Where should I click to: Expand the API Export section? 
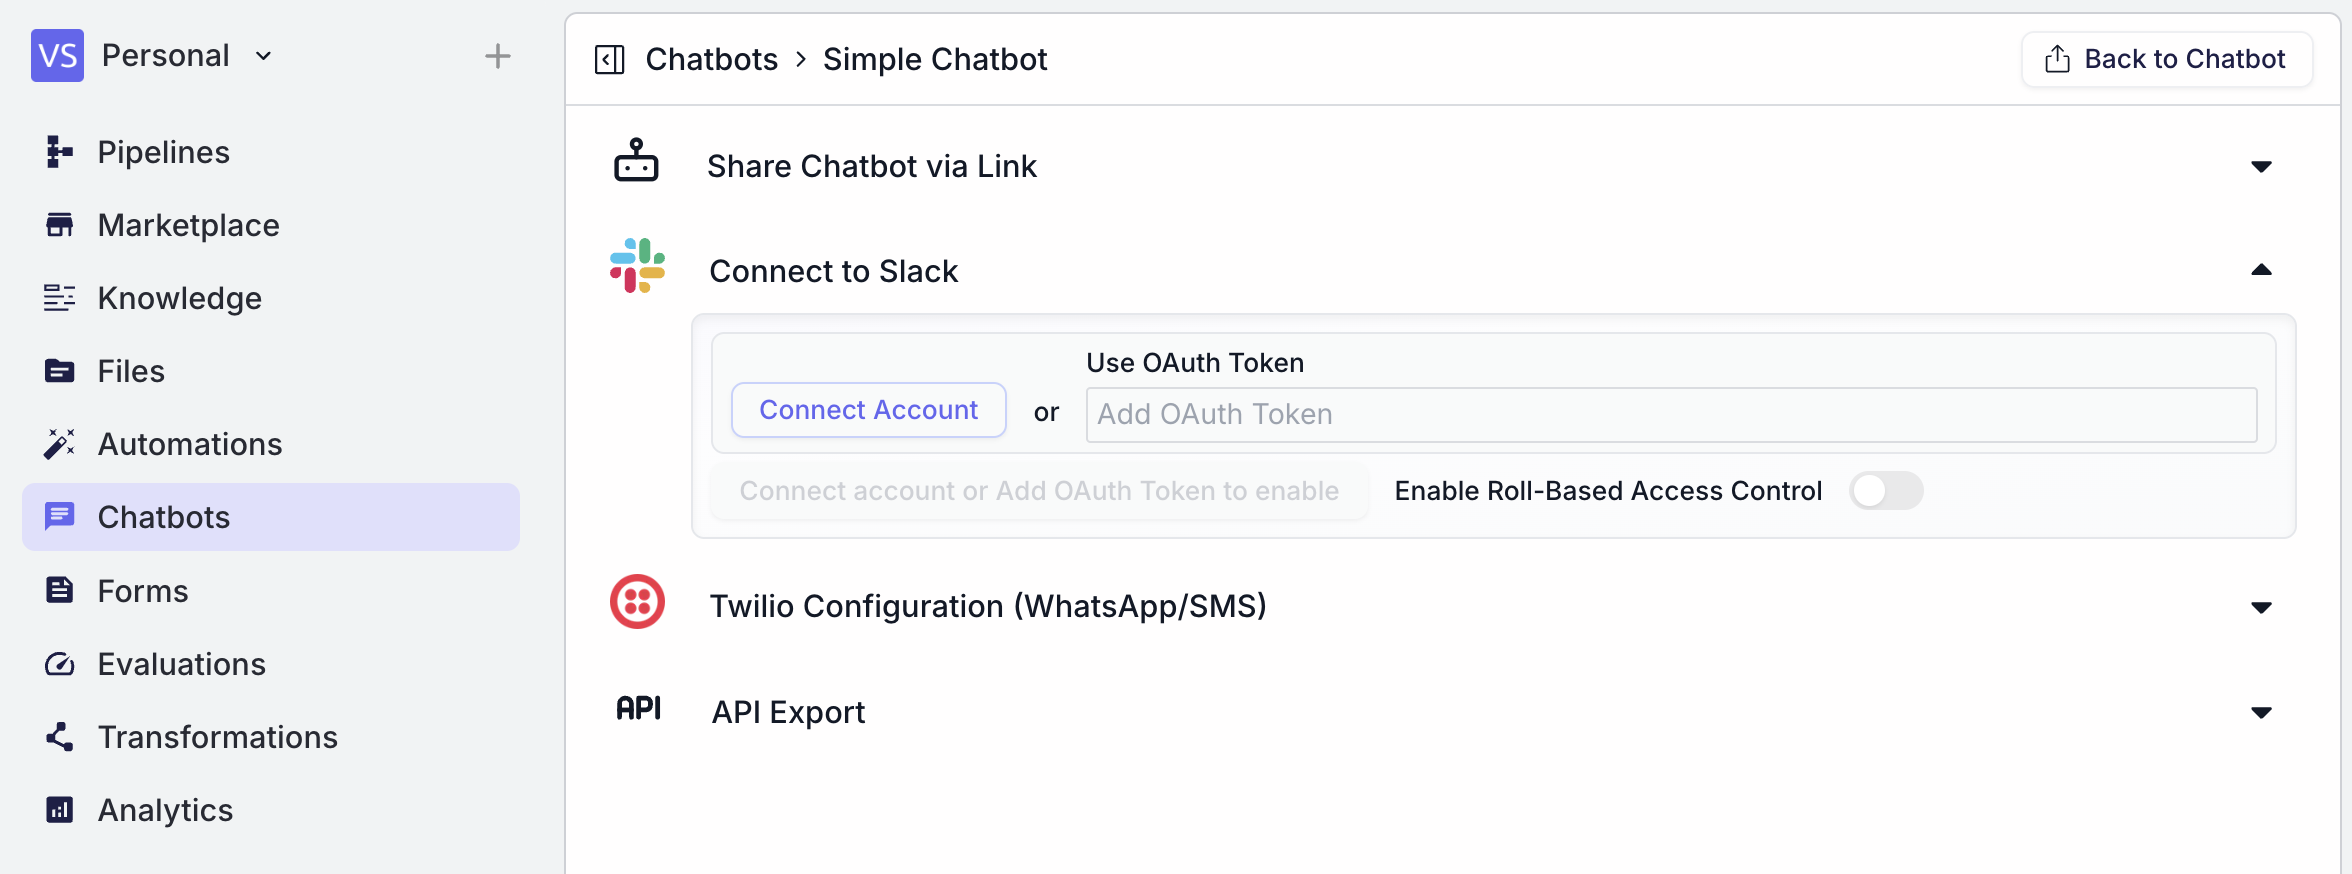(2262, 712)
